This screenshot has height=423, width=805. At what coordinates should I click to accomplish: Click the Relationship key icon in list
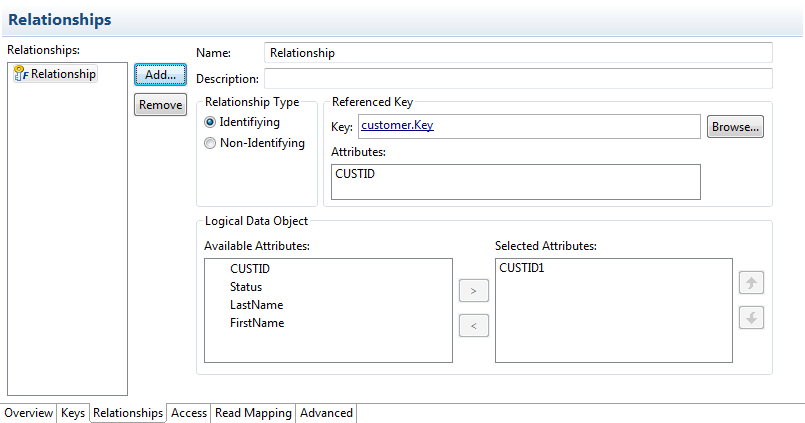20,74
